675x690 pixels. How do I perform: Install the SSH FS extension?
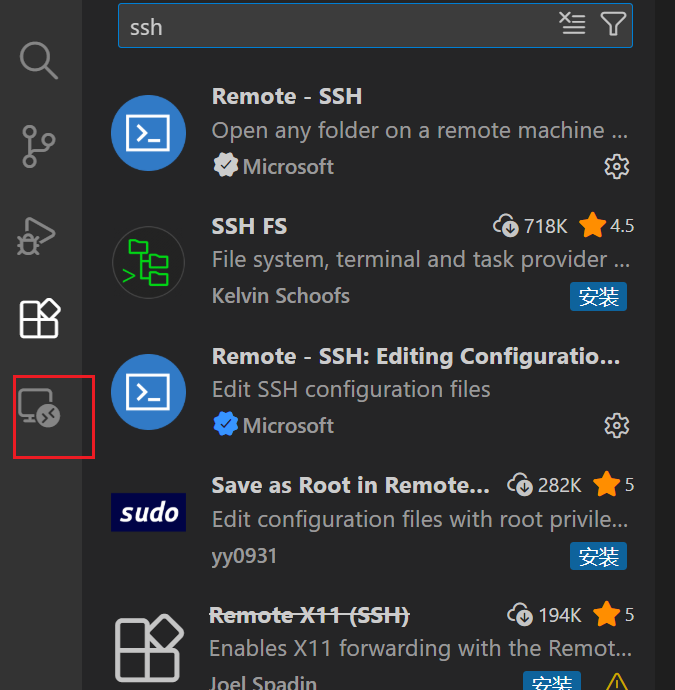[598, 297]
